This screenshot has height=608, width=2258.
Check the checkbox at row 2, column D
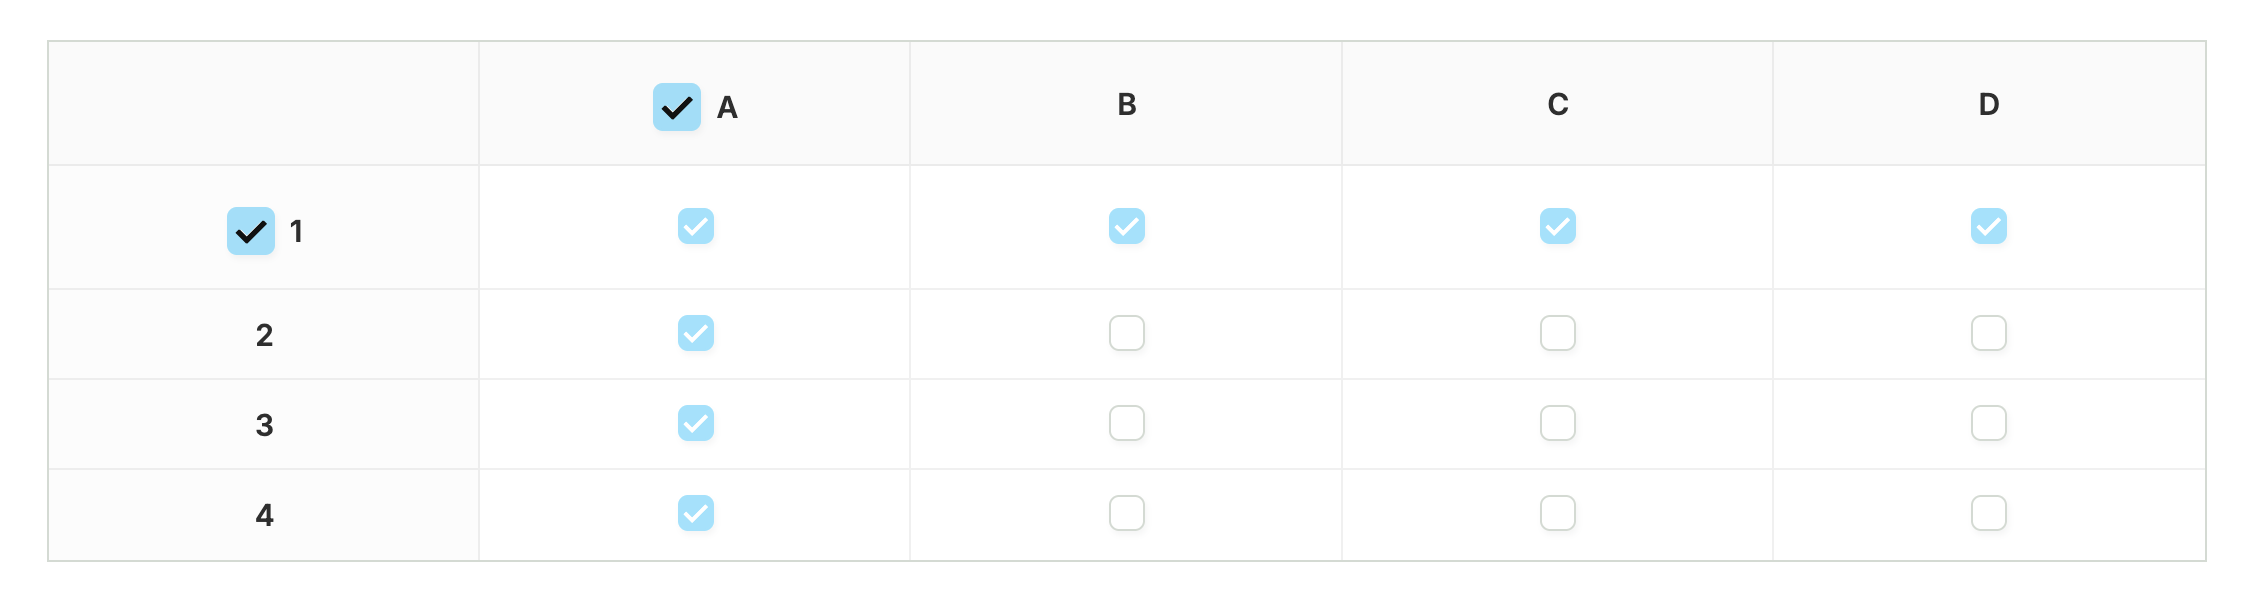tap(1989, 333)
